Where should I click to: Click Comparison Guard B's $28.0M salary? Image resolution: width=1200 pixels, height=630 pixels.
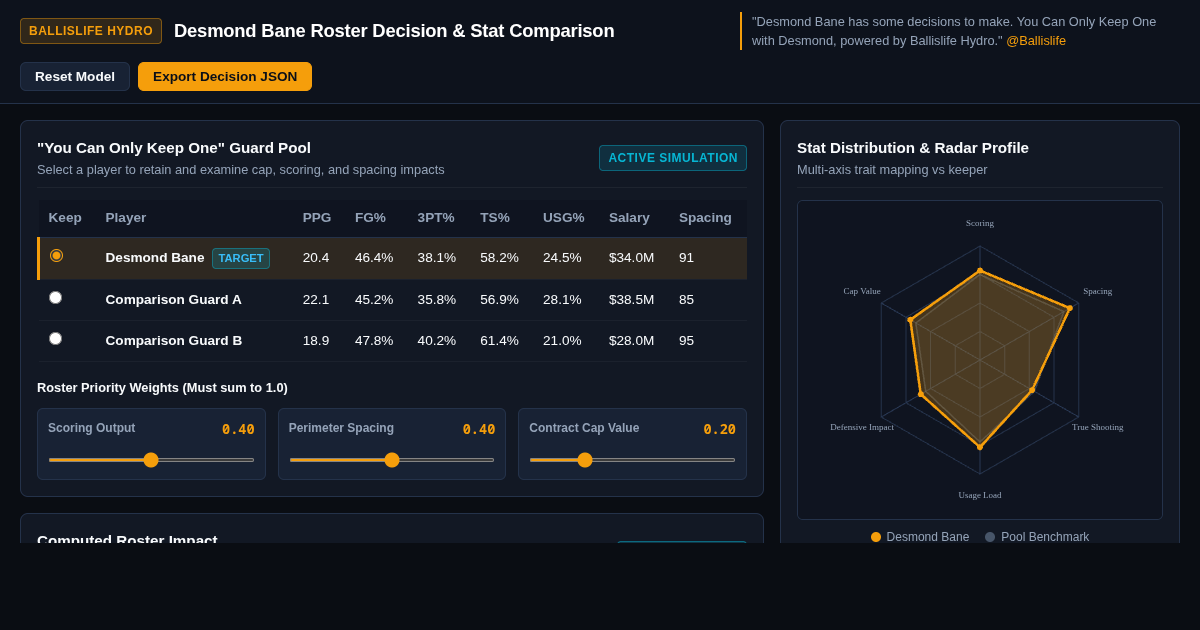click(x=632, y=341)
